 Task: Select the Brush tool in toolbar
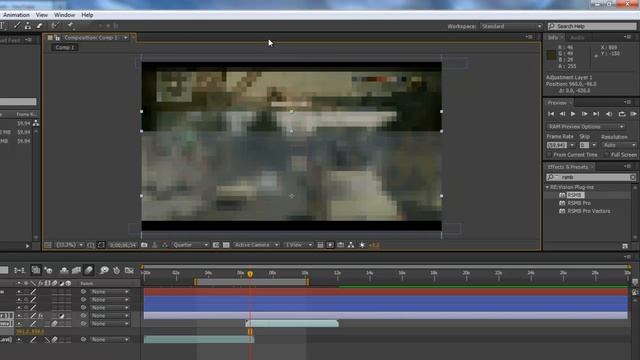17,26
